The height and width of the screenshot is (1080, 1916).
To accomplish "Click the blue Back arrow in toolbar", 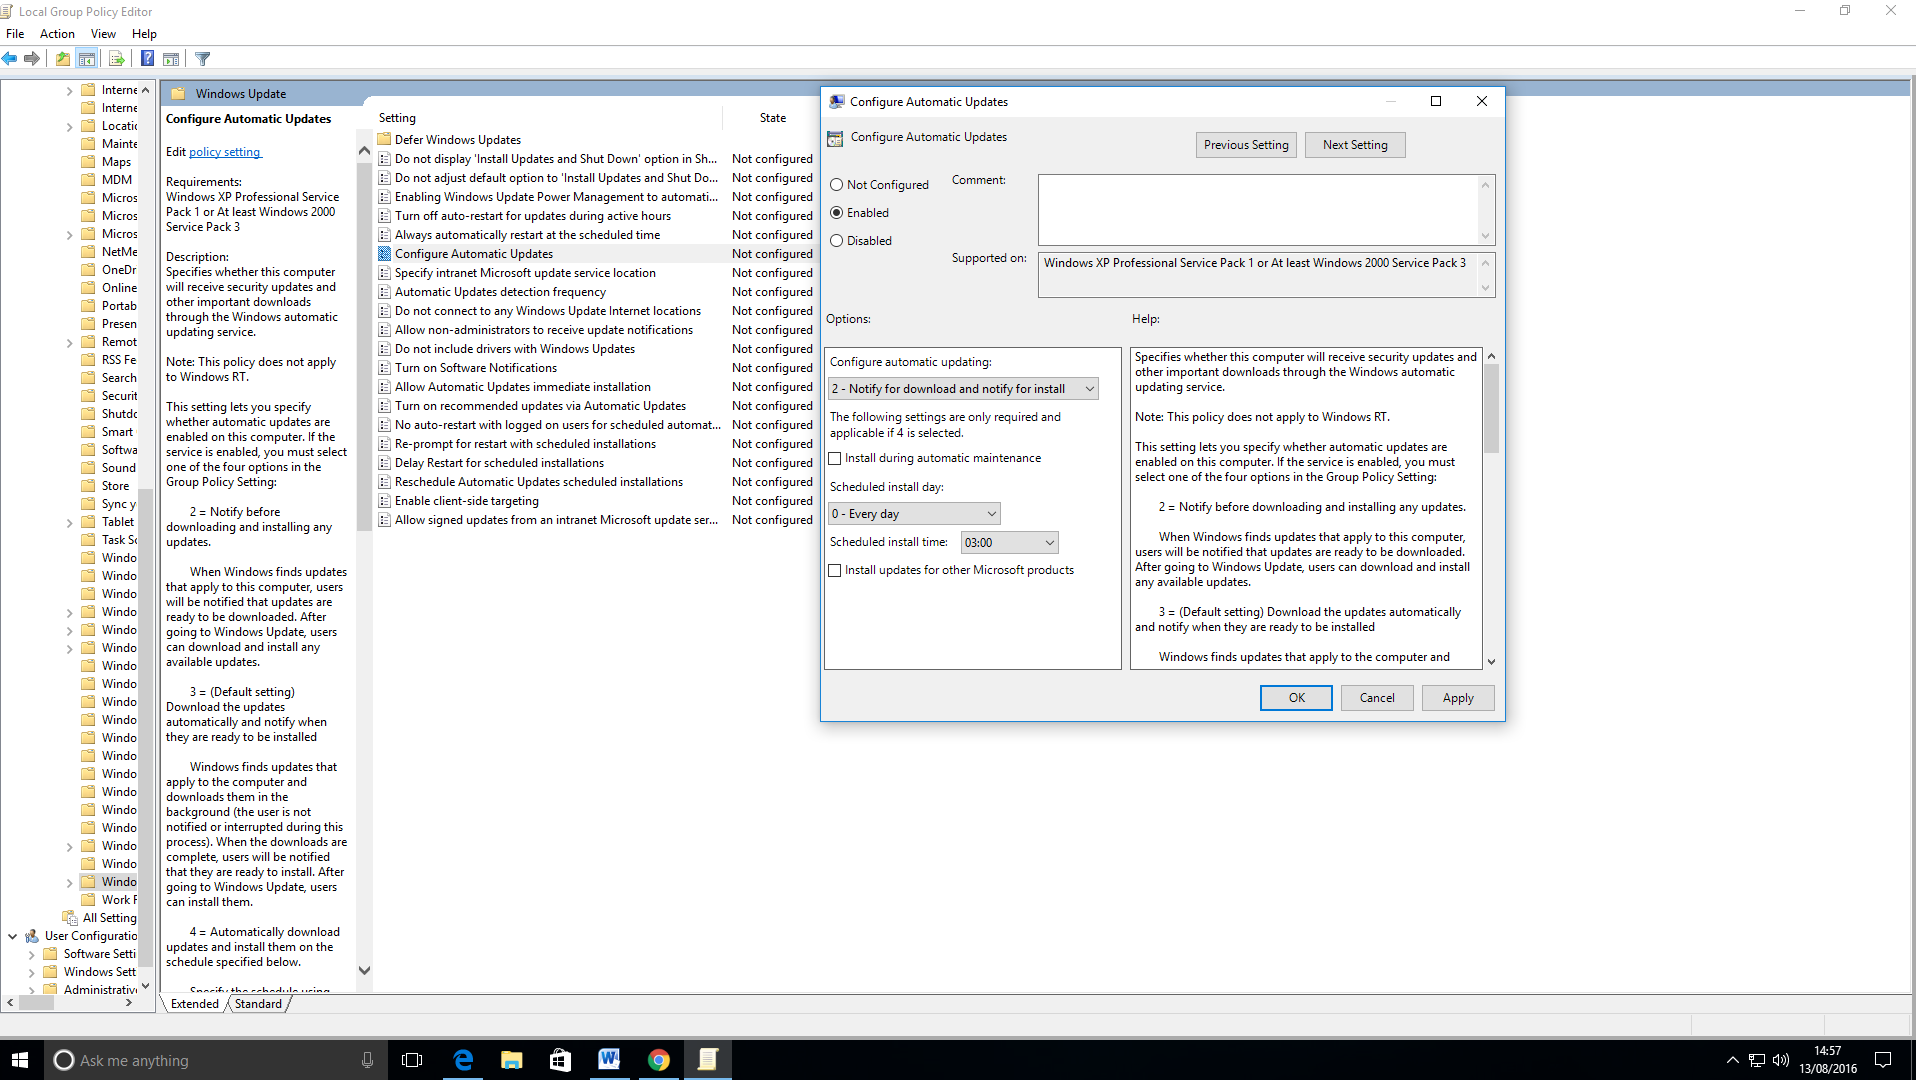I will point(10,59).
